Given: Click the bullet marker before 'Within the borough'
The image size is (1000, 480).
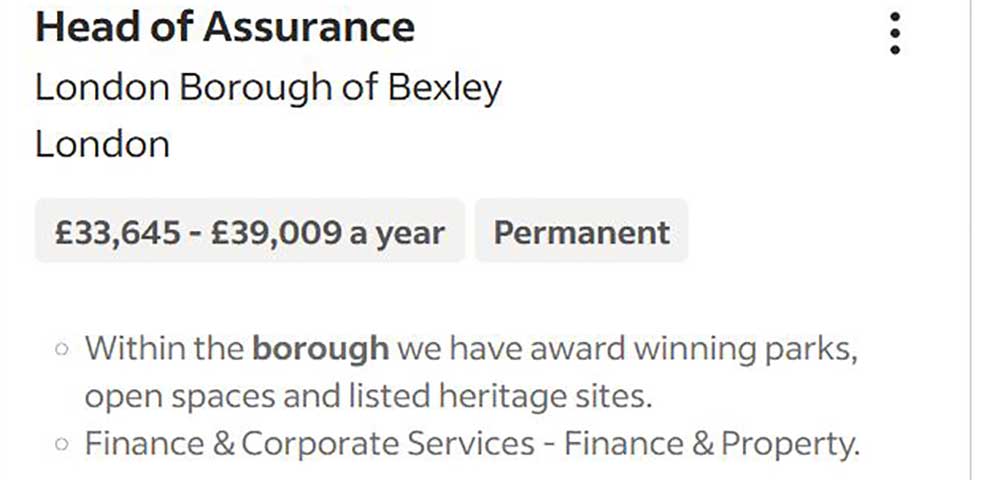Looking at the screenshot, I should pos(63,351).
